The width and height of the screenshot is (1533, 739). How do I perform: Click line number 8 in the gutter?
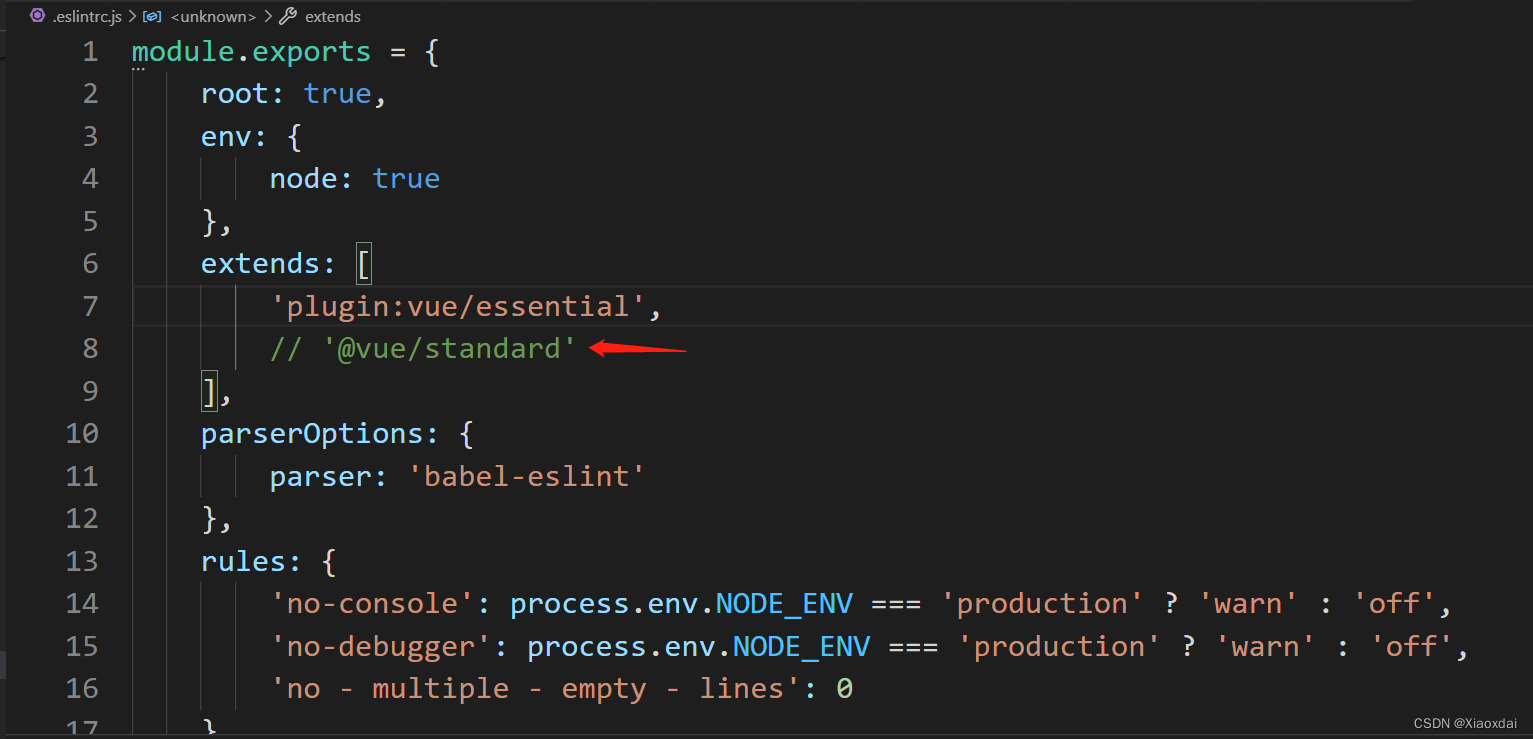(x=90, y=348)
